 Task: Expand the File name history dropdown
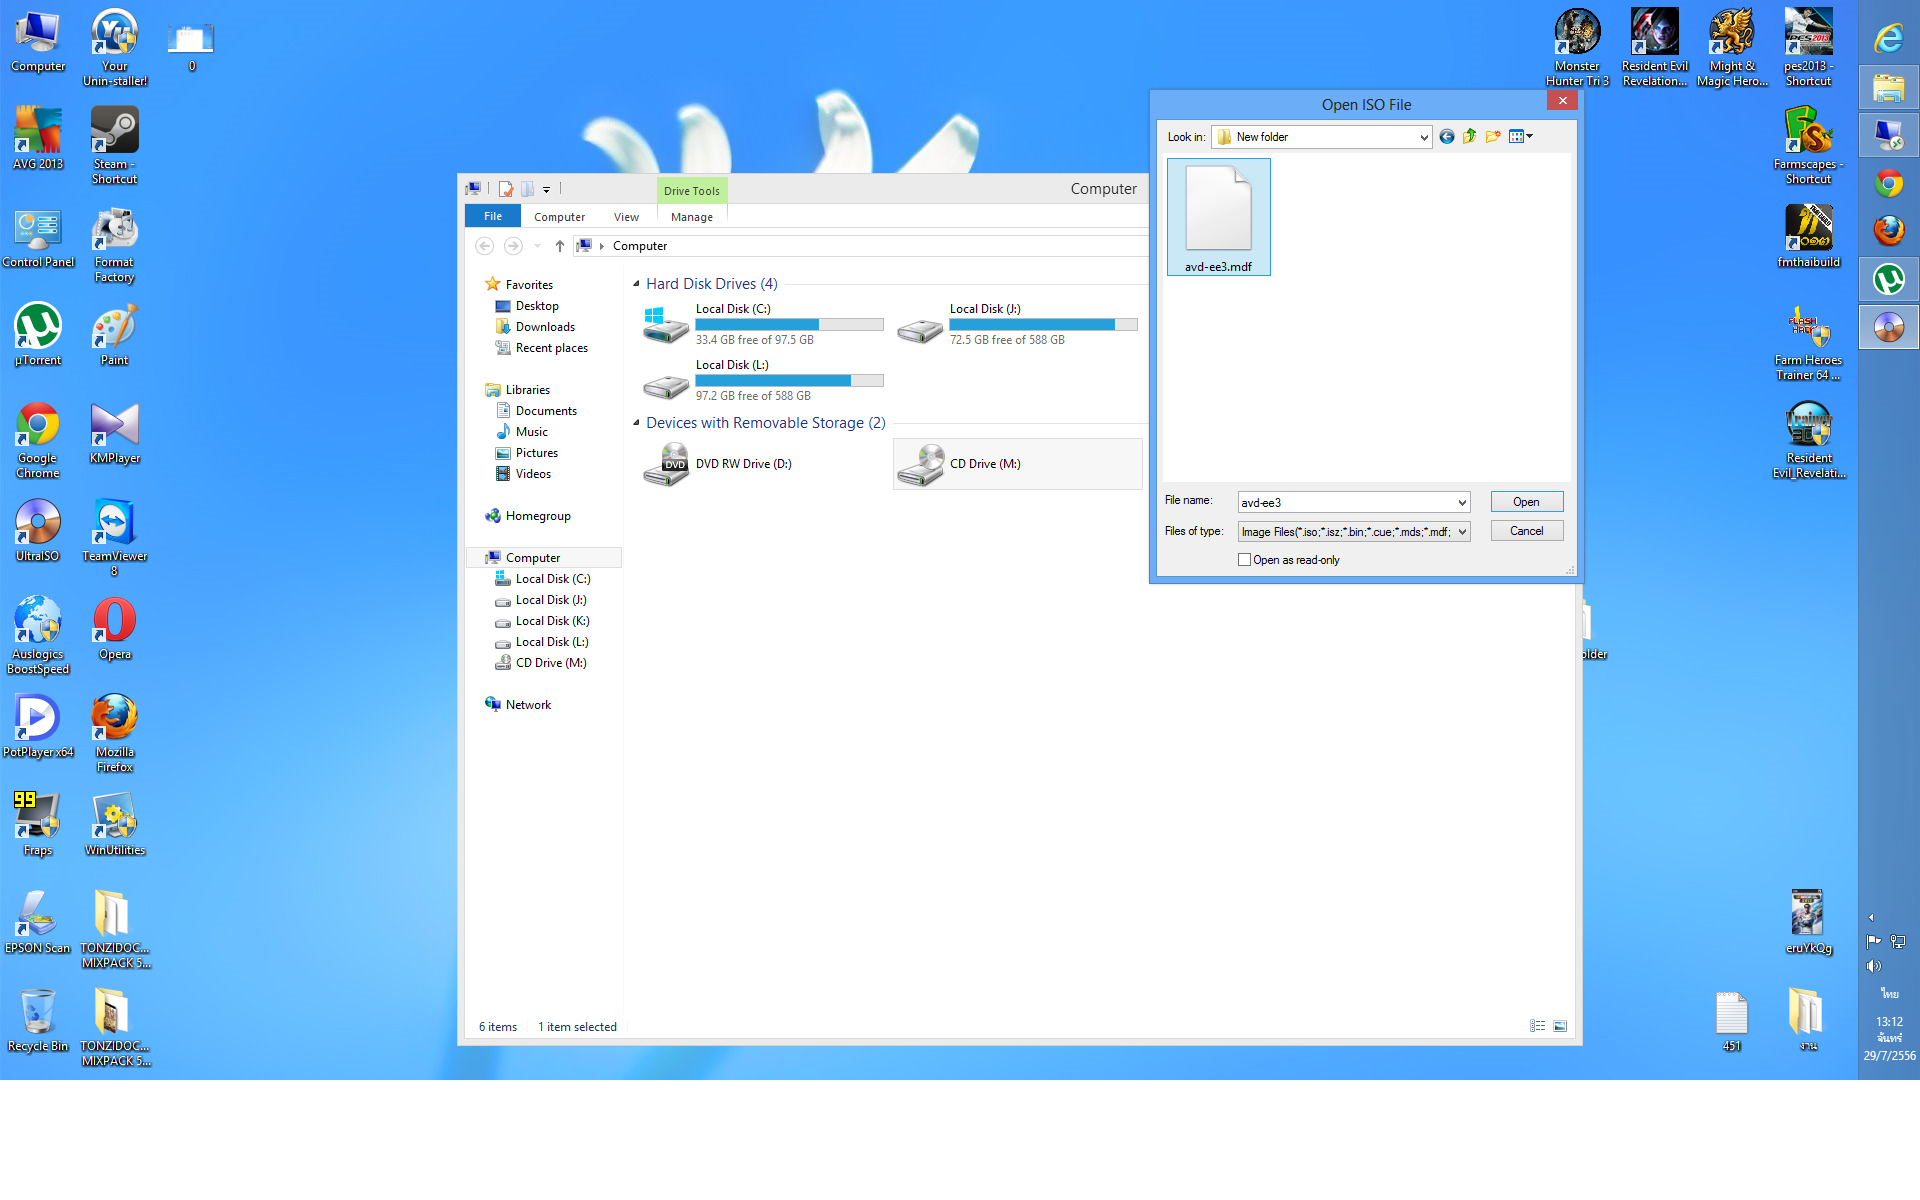[x=1462, y=503]
